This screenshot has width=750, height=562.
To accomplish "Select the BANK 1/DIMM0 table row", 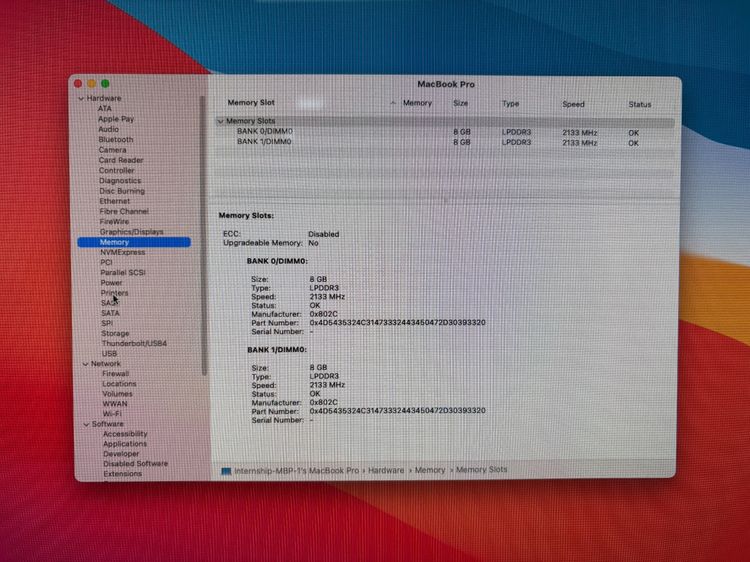I will pos(445,143).
